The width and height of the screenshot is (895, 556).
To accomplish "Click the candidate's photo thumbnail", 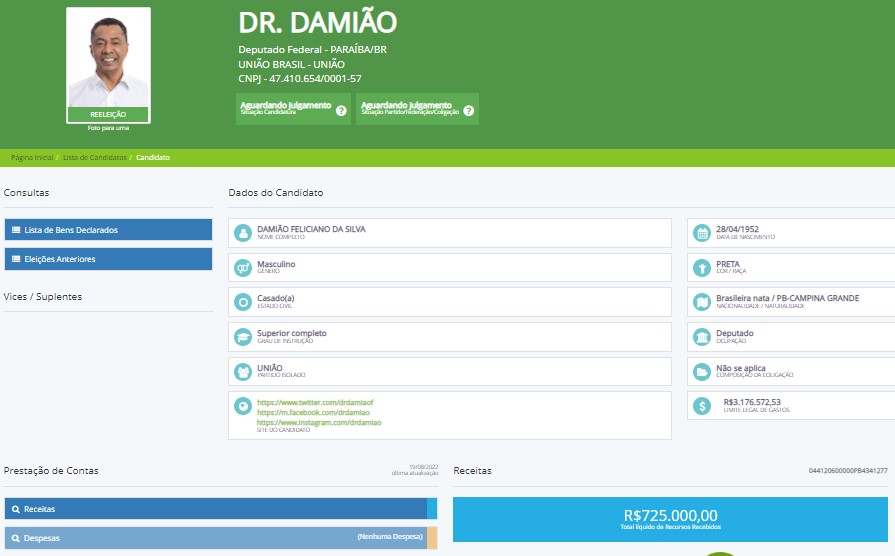I will tap(108, 60).
